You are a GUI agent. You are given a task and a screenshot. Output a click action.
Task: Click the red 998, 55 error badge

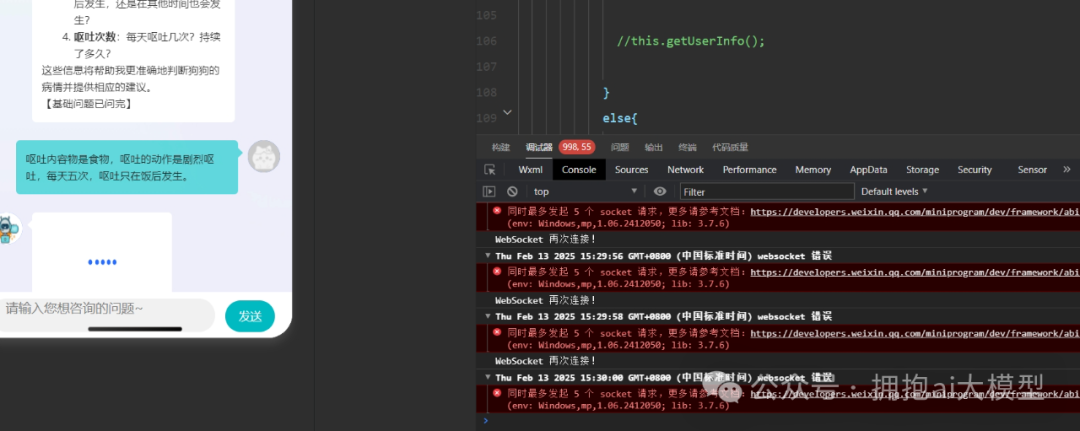(577, 147)
